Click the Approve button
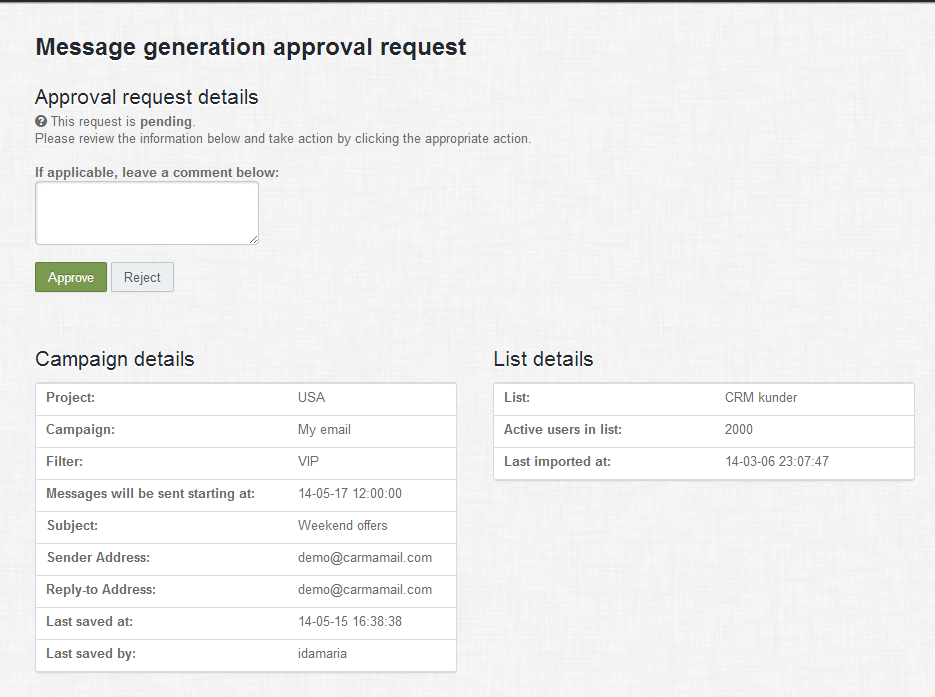The height and width of the screenshot is (697, 935). [71, 277]
